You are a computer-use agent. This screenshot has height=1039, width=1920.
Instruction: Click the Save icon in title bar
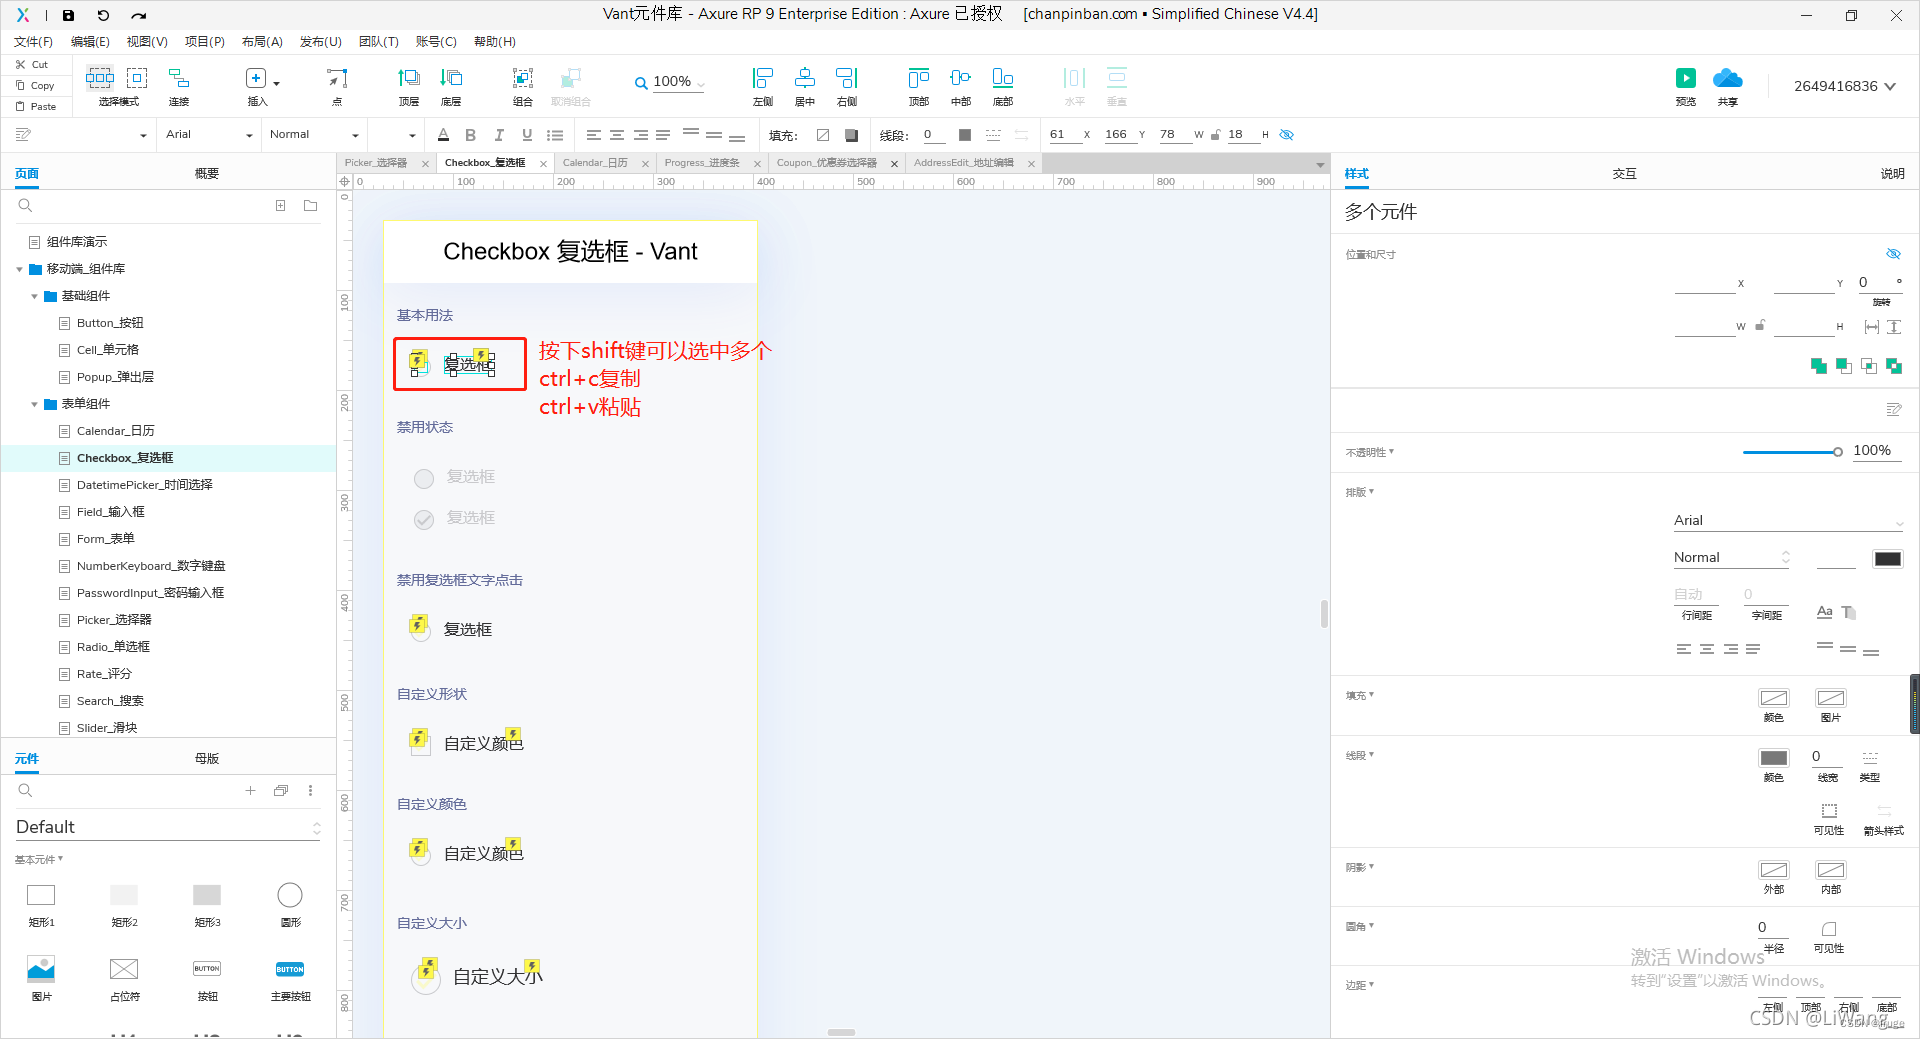tap(68, 15)
